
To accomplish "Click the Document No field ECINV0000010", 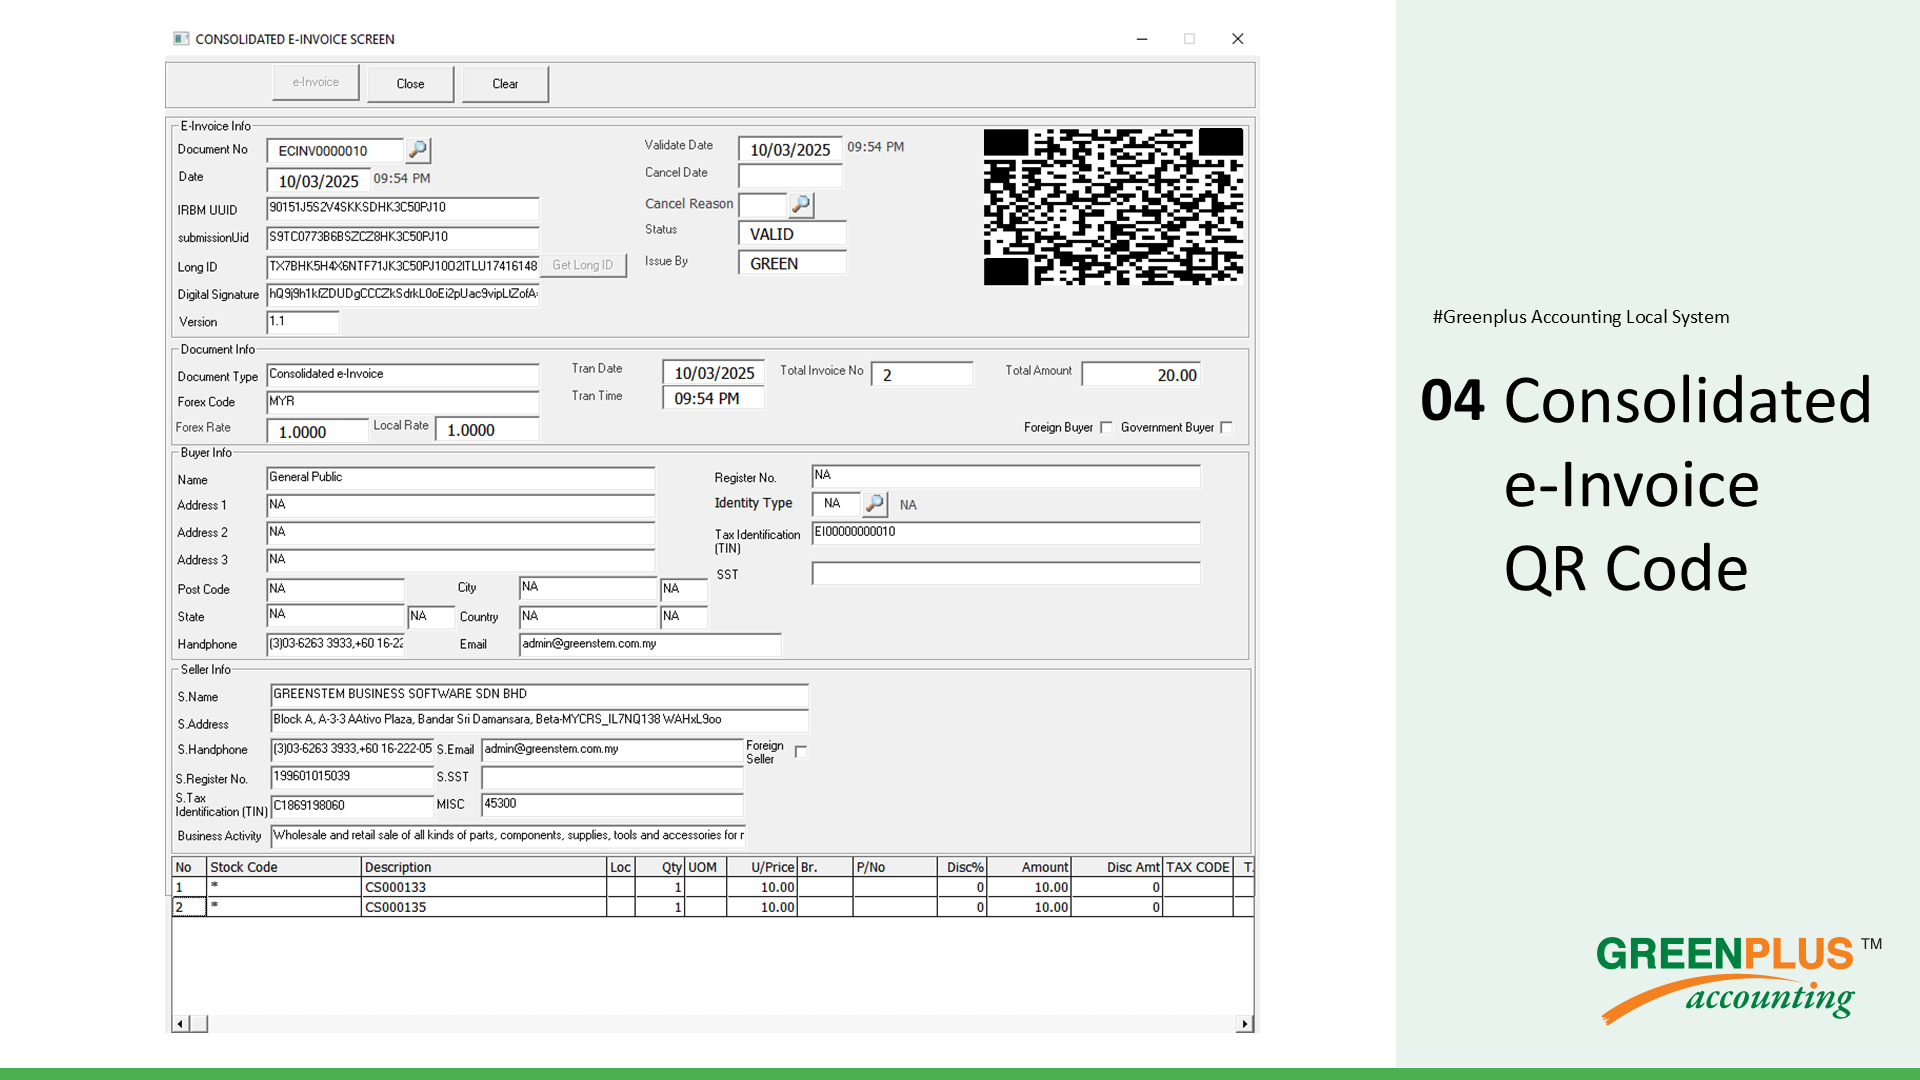I will [334, 151].
